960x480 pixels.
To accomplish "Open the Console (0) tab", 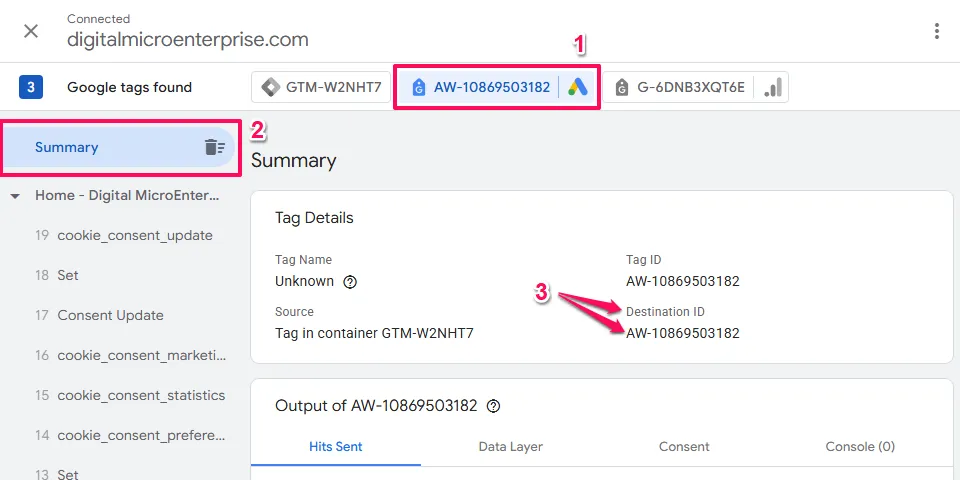I will (859, 447).
